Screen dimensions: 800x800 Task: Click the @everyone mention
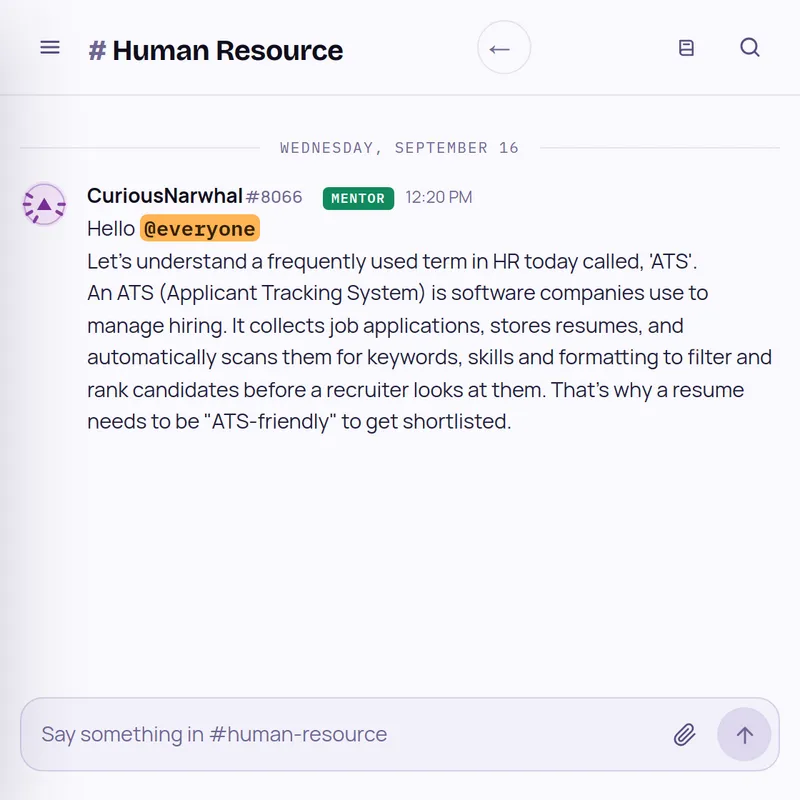click(200, 228)
